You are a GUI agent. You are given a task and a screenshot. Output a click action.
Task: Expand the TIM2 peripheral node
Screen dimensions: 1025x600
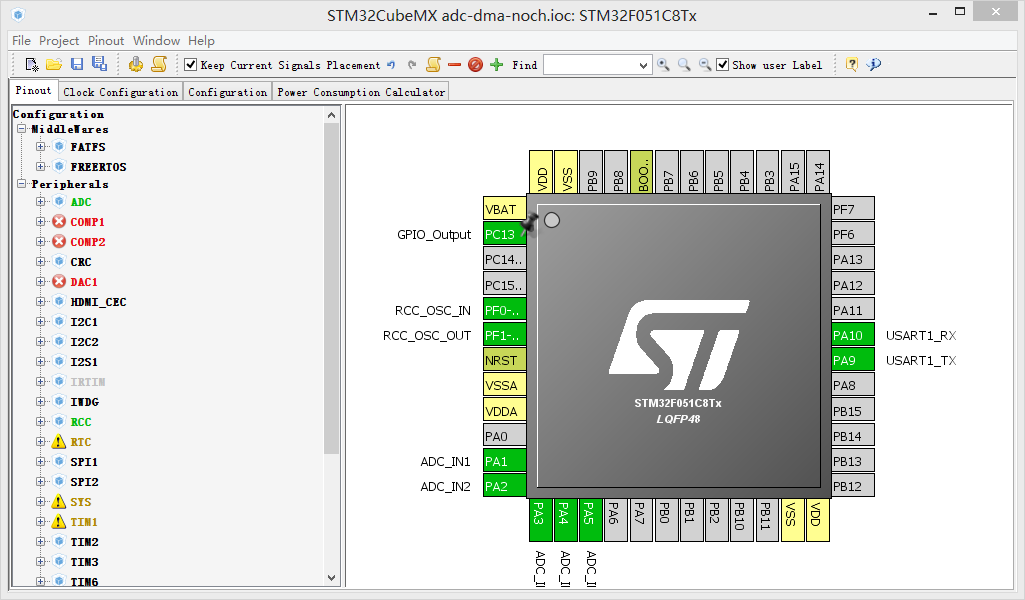tap(41, 541)
